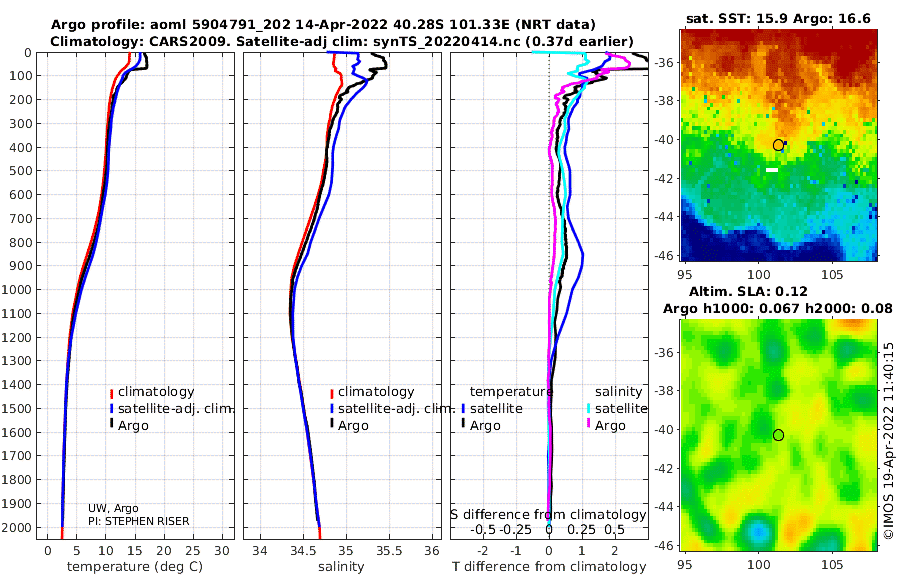Click 'satellite-adj. clim.' legend label in temperature plot
Image resolution: width=900 pixels, height=580 pixels.
pos(175,408)
